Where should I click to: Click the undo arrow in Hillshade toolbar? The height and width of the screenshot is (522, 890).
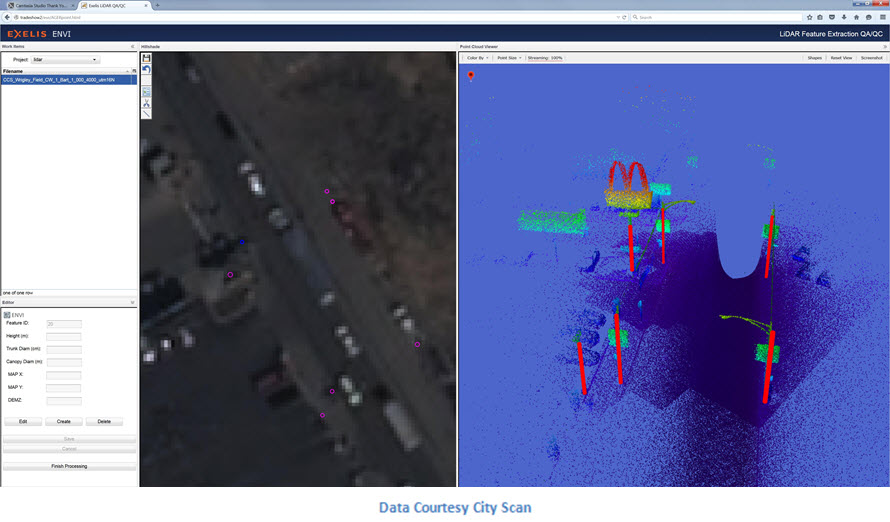(x=146, y=70)
